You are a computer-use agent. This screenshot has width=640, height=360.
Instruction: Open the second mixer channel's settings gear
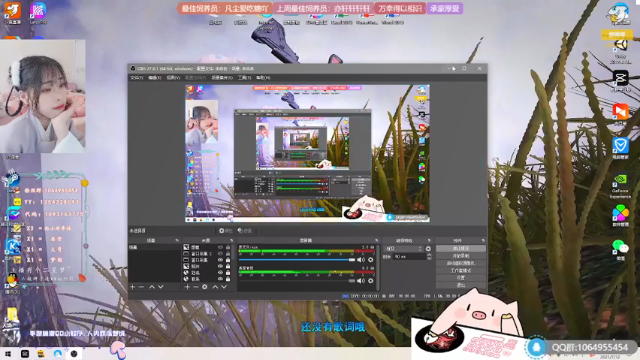point(371,280)
